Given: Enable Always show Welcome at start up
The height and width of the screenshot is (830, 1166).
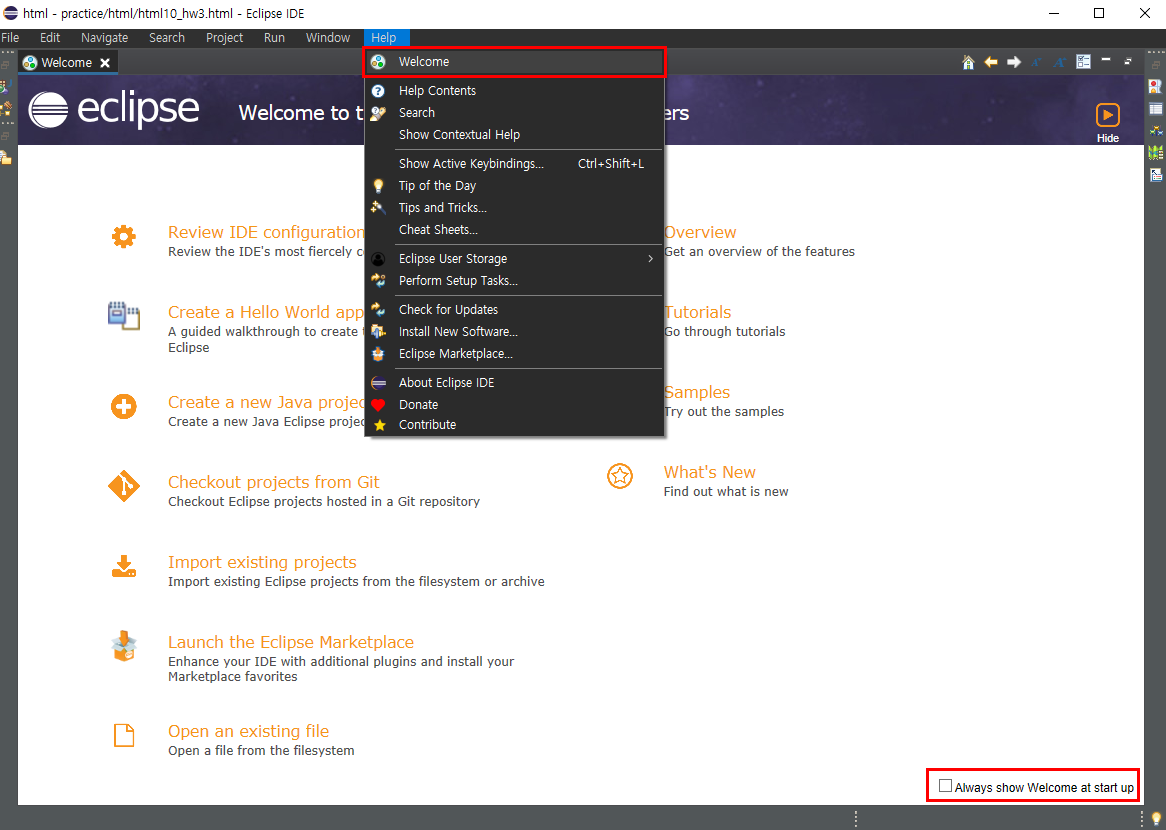Looking at the screenshot, I should pos(945,786).
